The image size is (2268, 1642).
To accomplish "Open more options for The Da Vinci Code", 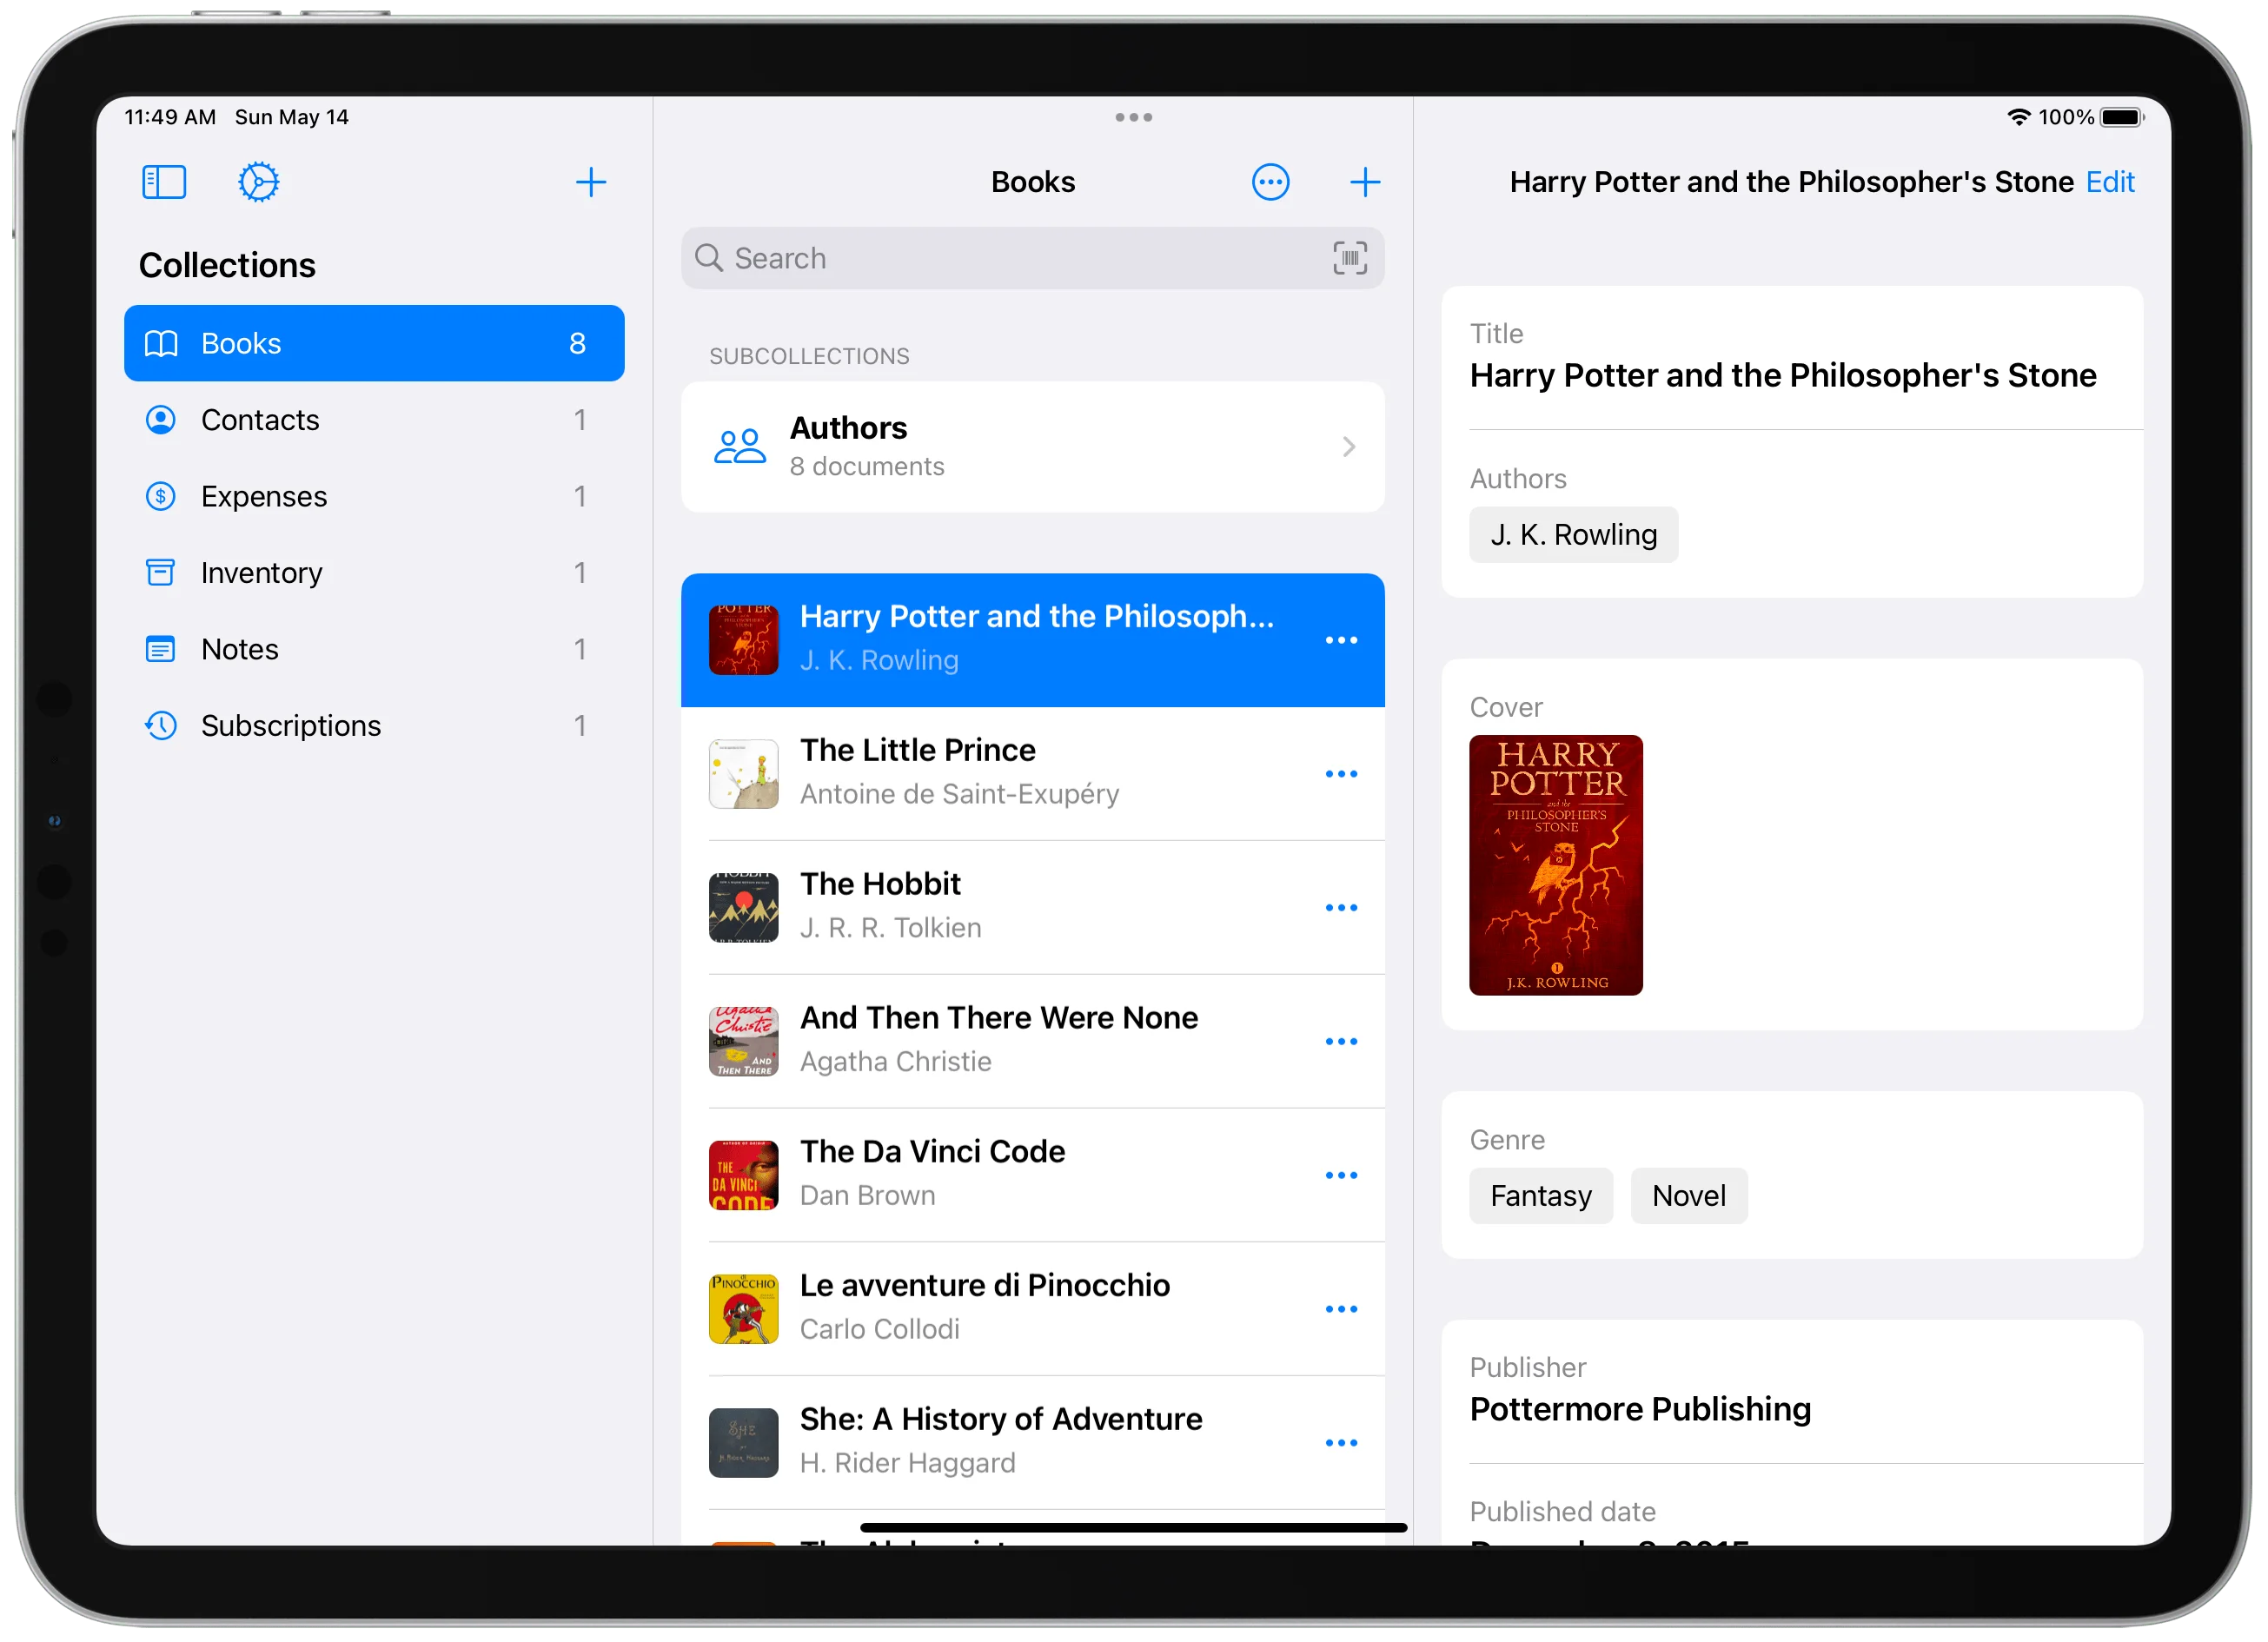I will click(1340, 1175).
